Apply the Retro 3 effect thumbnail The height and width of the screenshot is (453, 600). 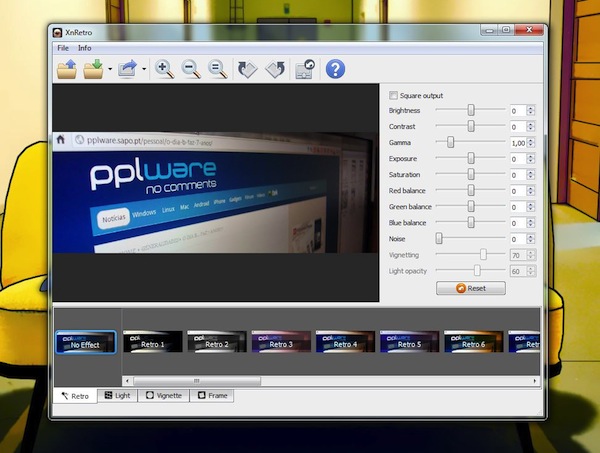(281, 342)
